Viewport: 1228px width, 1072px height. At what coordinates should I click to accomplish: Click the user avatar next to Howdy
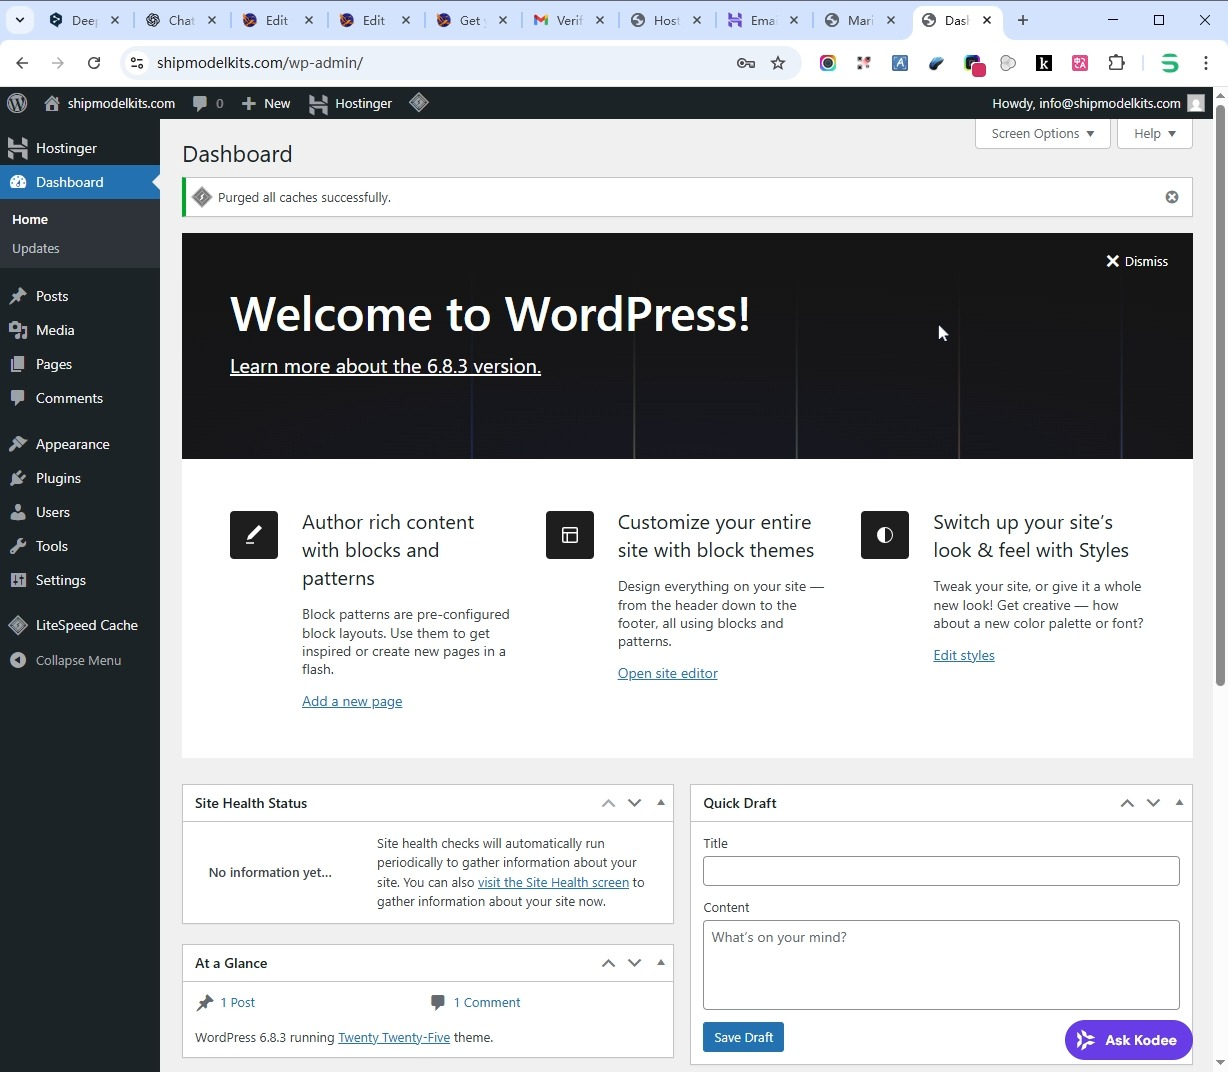(1196, 103)
